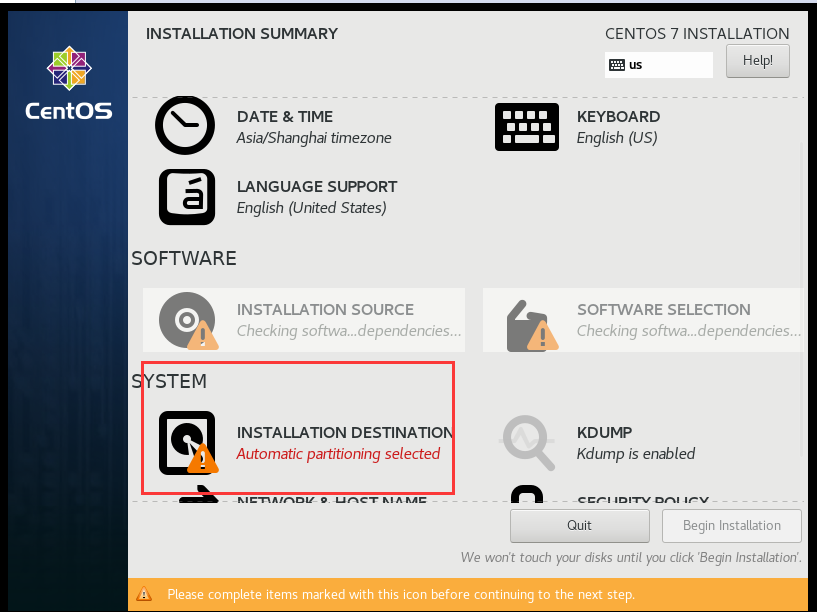Open the Date & Time clock icon

pos(185,126)
